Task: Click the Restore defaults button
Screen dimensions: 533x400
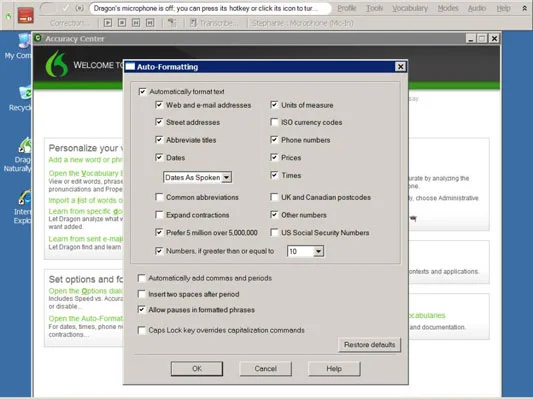Action: click(x=369, y=345)
